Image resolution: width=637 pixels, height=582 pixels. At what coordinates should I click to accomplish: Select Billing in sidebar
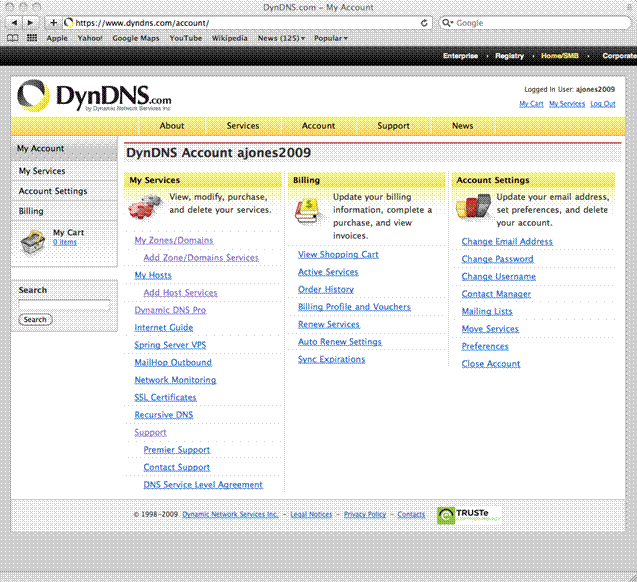(64, 211)
